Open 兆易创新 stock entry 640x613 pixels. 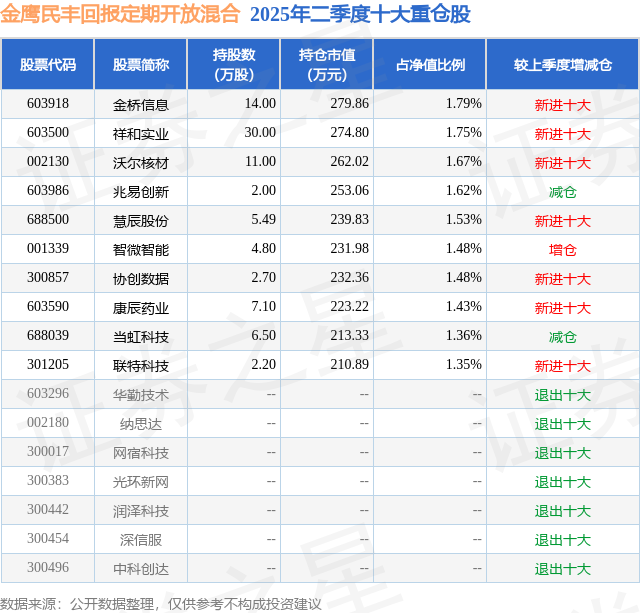[141, 192]
